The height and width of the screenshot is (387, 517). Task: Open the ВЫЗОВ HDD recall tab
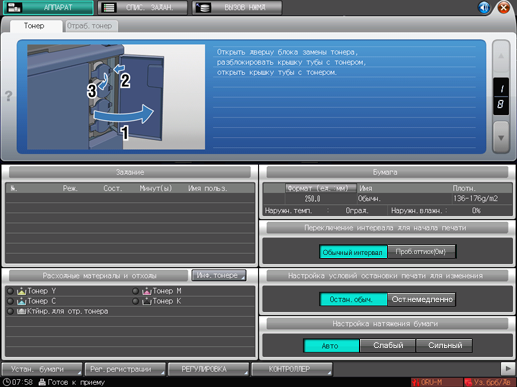click(x=237, y=7)
